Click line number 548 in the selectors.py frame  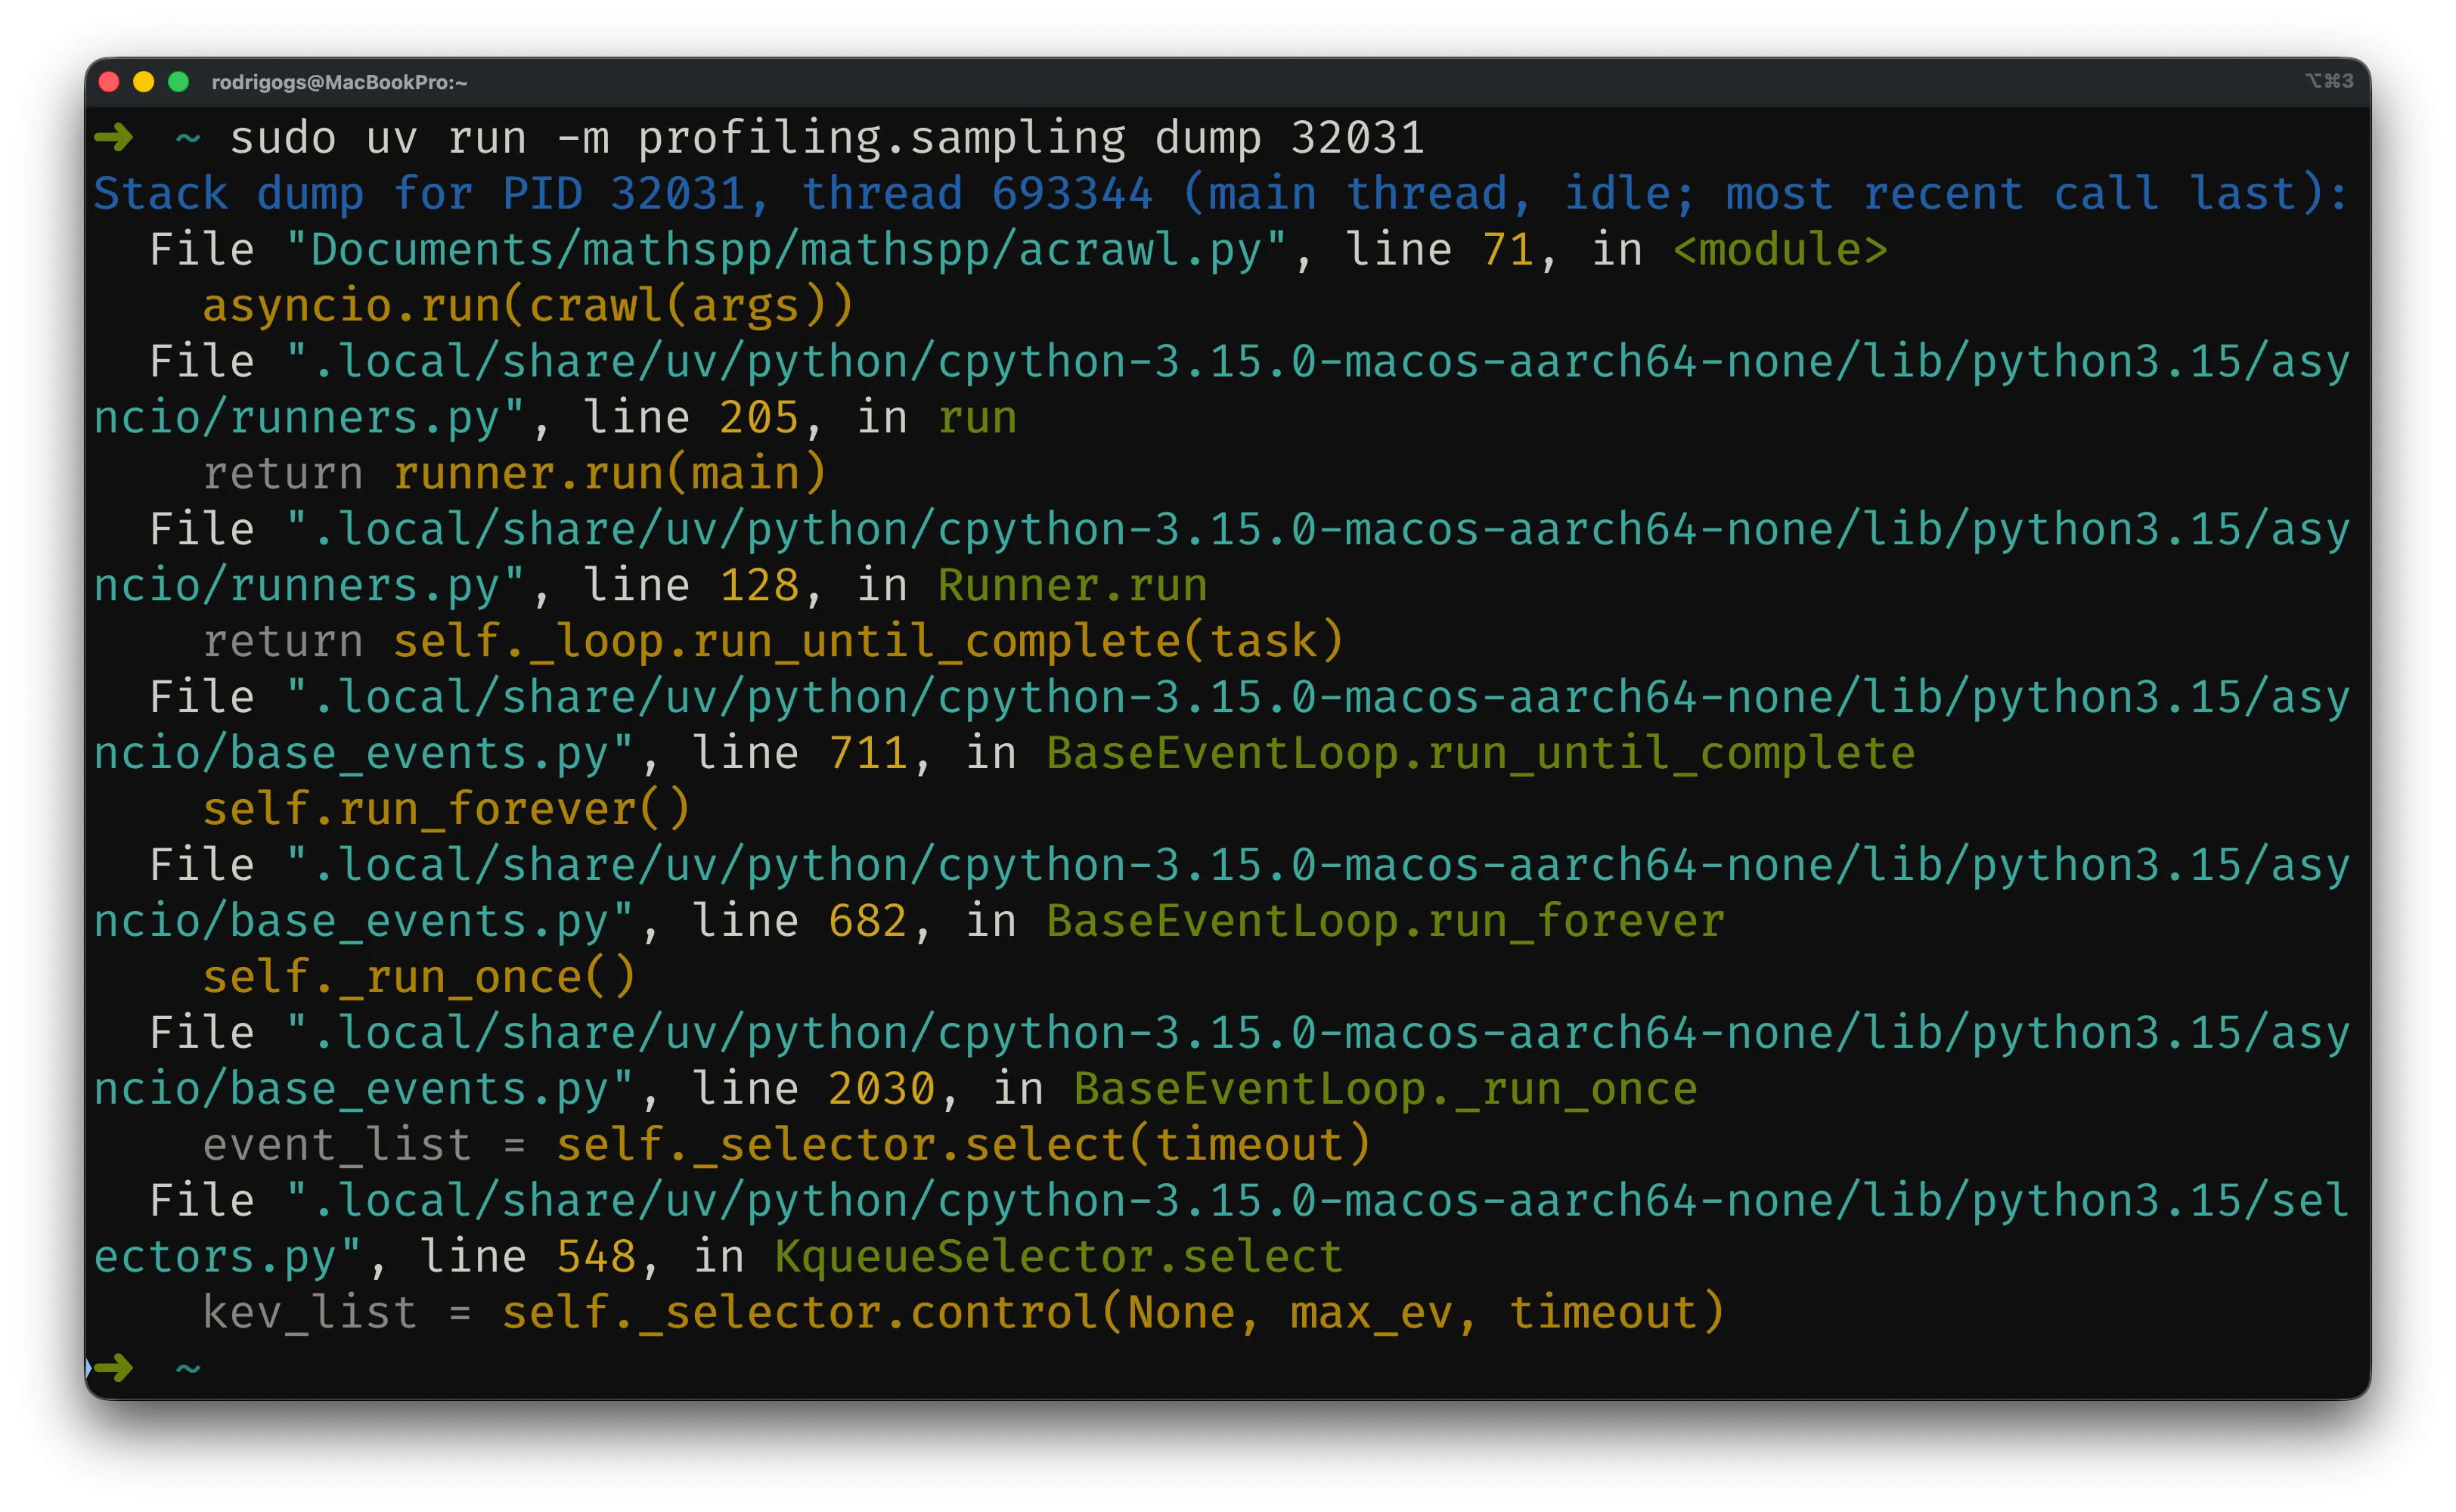pos(596,1258)
